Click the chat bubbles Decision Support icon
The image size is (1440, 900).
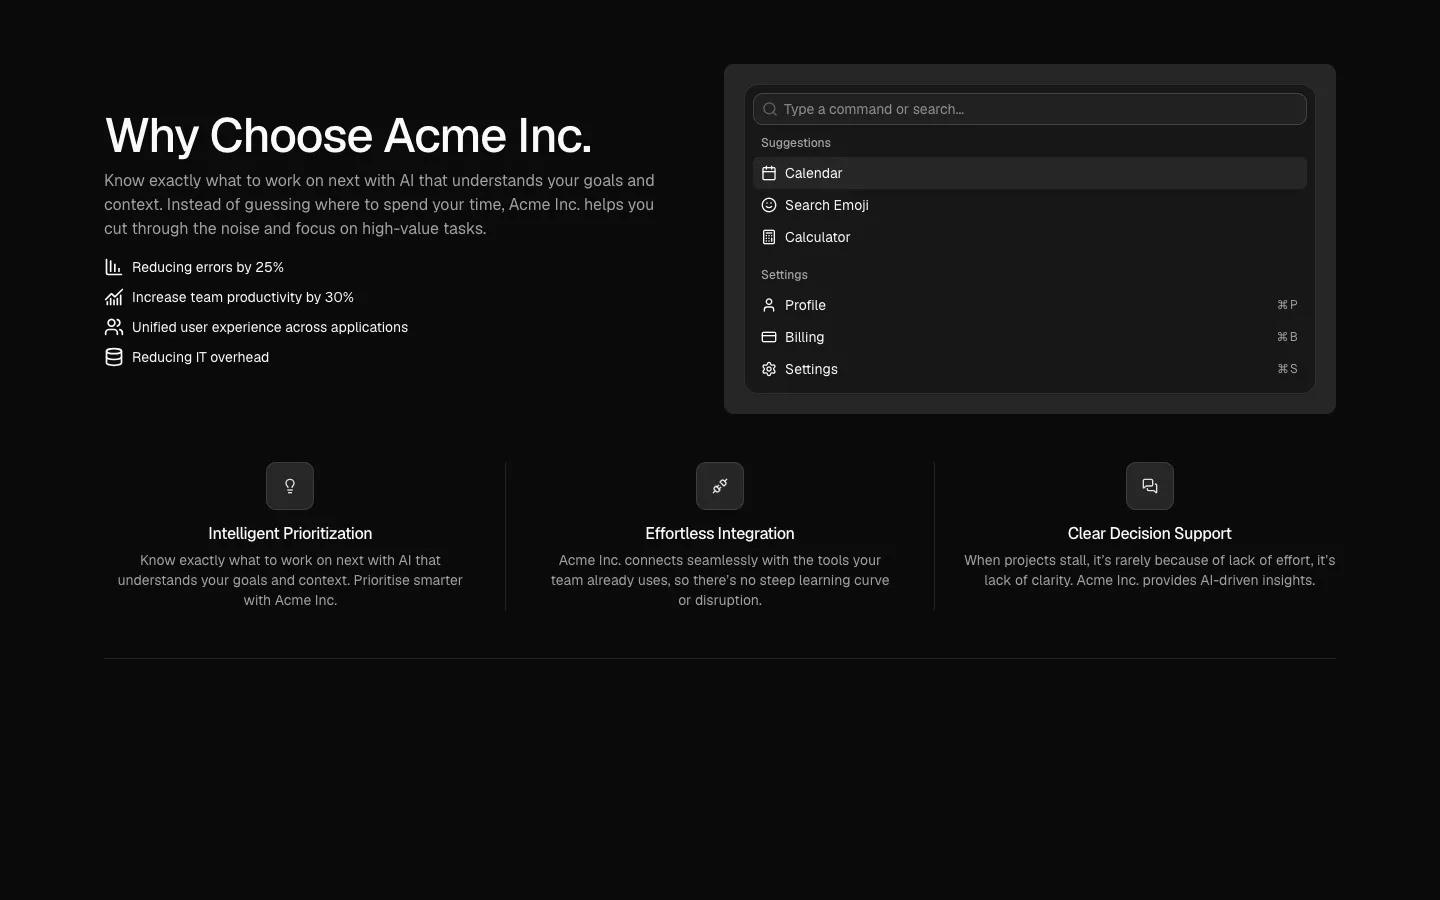[1150, 486]
